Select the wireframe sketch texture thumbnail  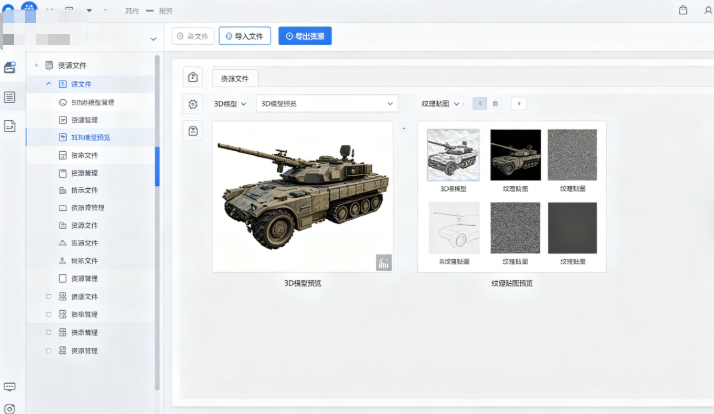pos(453,228)
